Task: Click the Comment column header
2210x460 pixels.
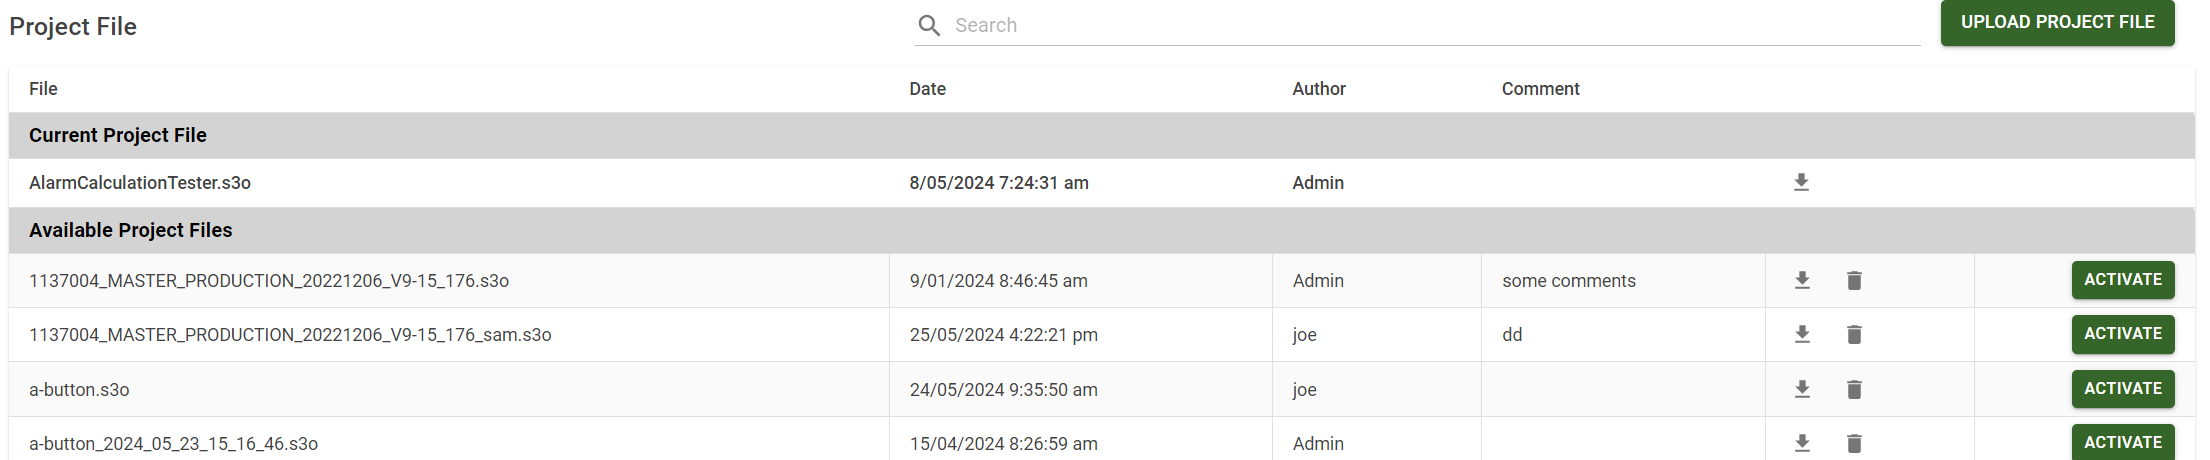Action: pyautogui.click(x=1540, y=89)
